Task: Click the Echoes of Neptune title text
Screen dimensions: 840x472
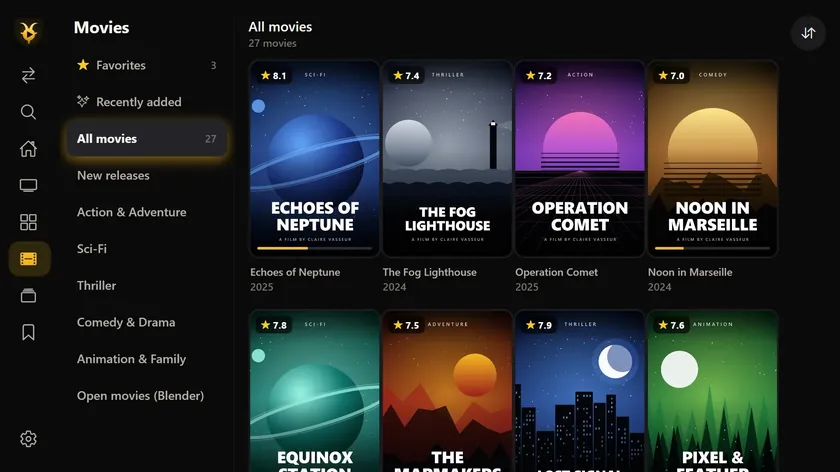Action: coord(295,272)
